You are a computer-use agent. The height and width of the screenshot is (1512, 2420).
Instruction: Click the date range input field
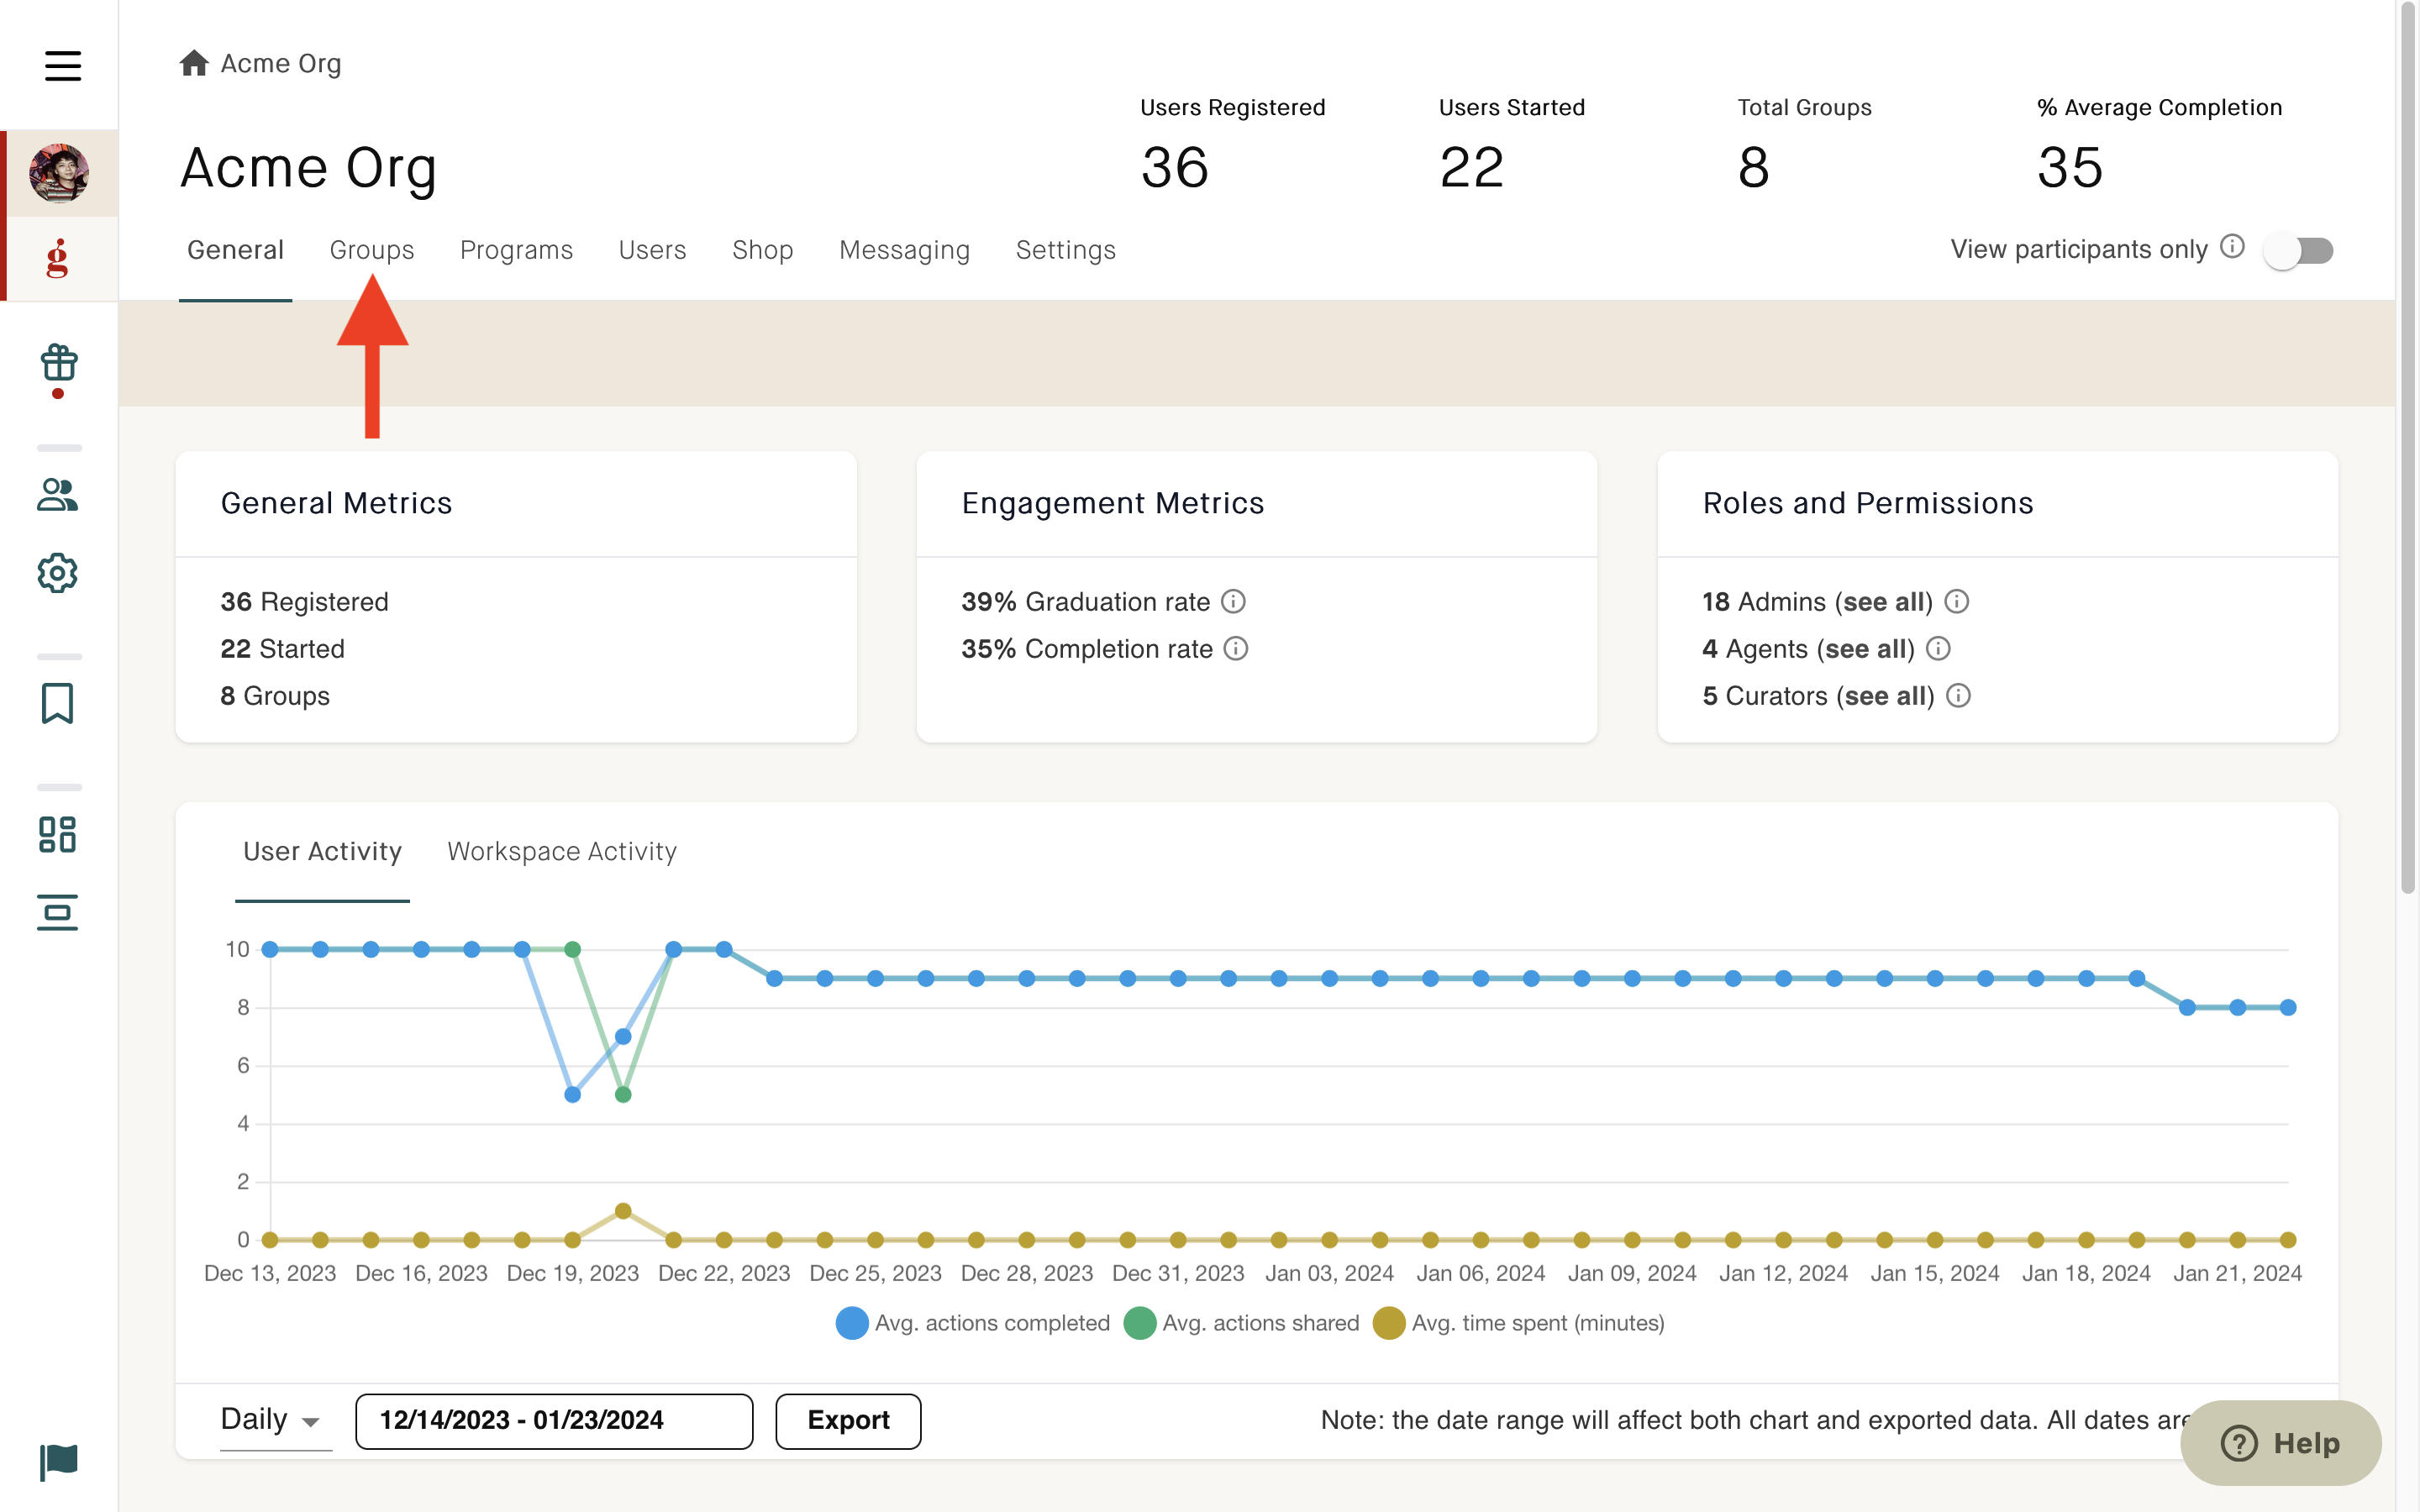pyautogui.click(x=554, y=1420)
